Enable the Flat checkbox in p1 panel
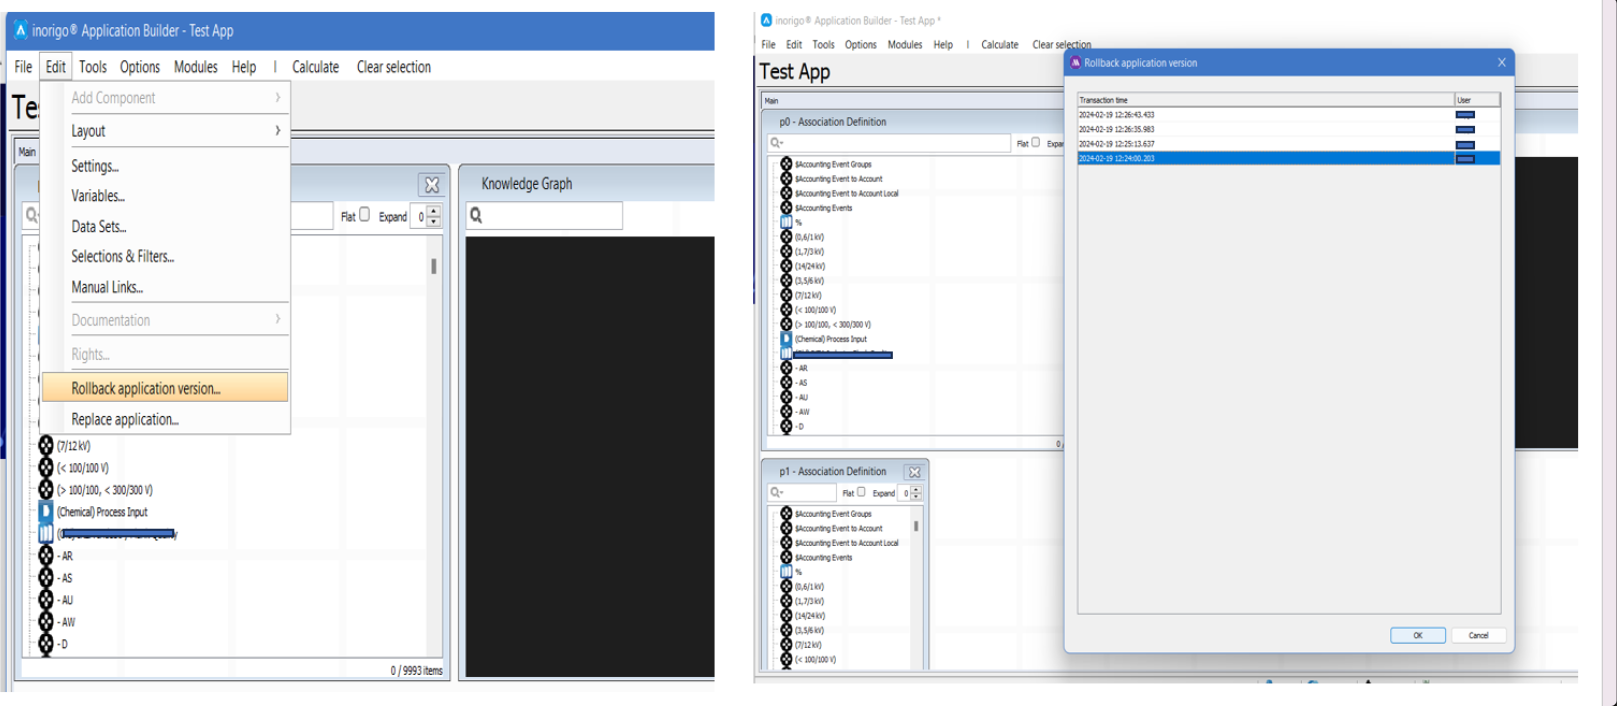This screenshot has height=706, width=1617. click(x=861, y=492)
